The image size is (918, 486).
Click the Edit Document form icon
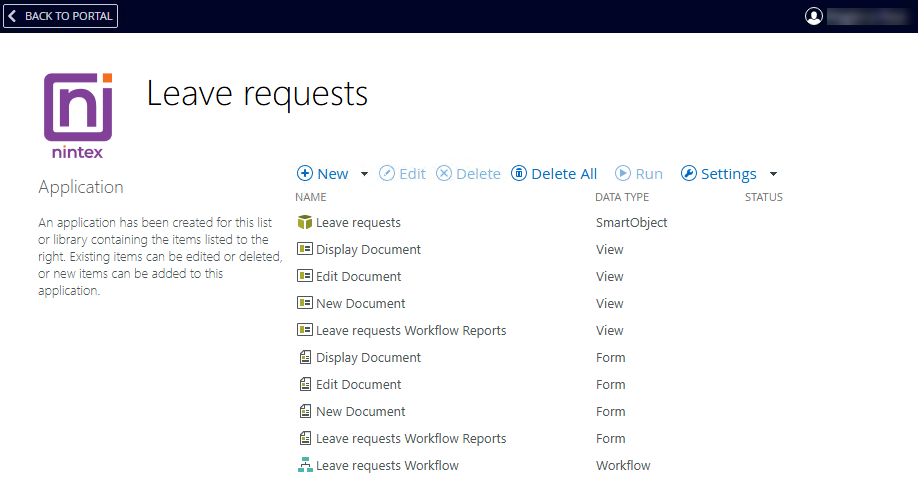click(x=305, y=385)
